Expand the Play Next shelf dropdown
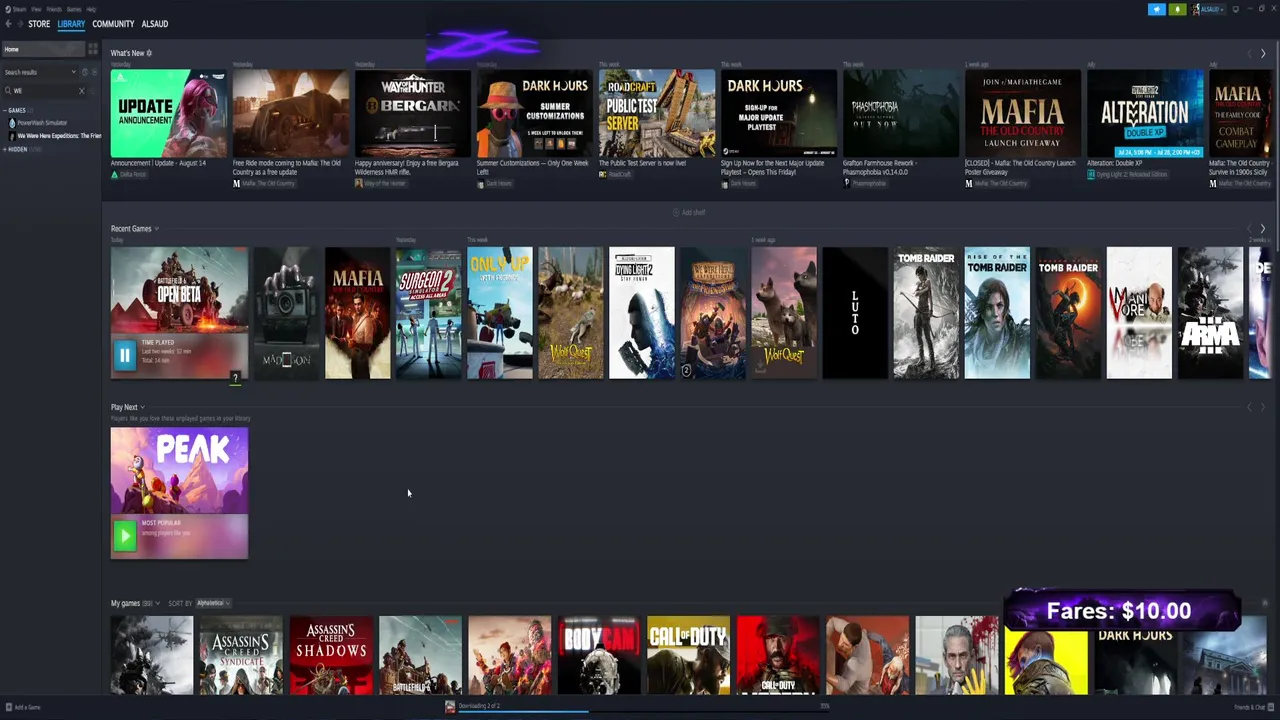 (x=142, y=408)
